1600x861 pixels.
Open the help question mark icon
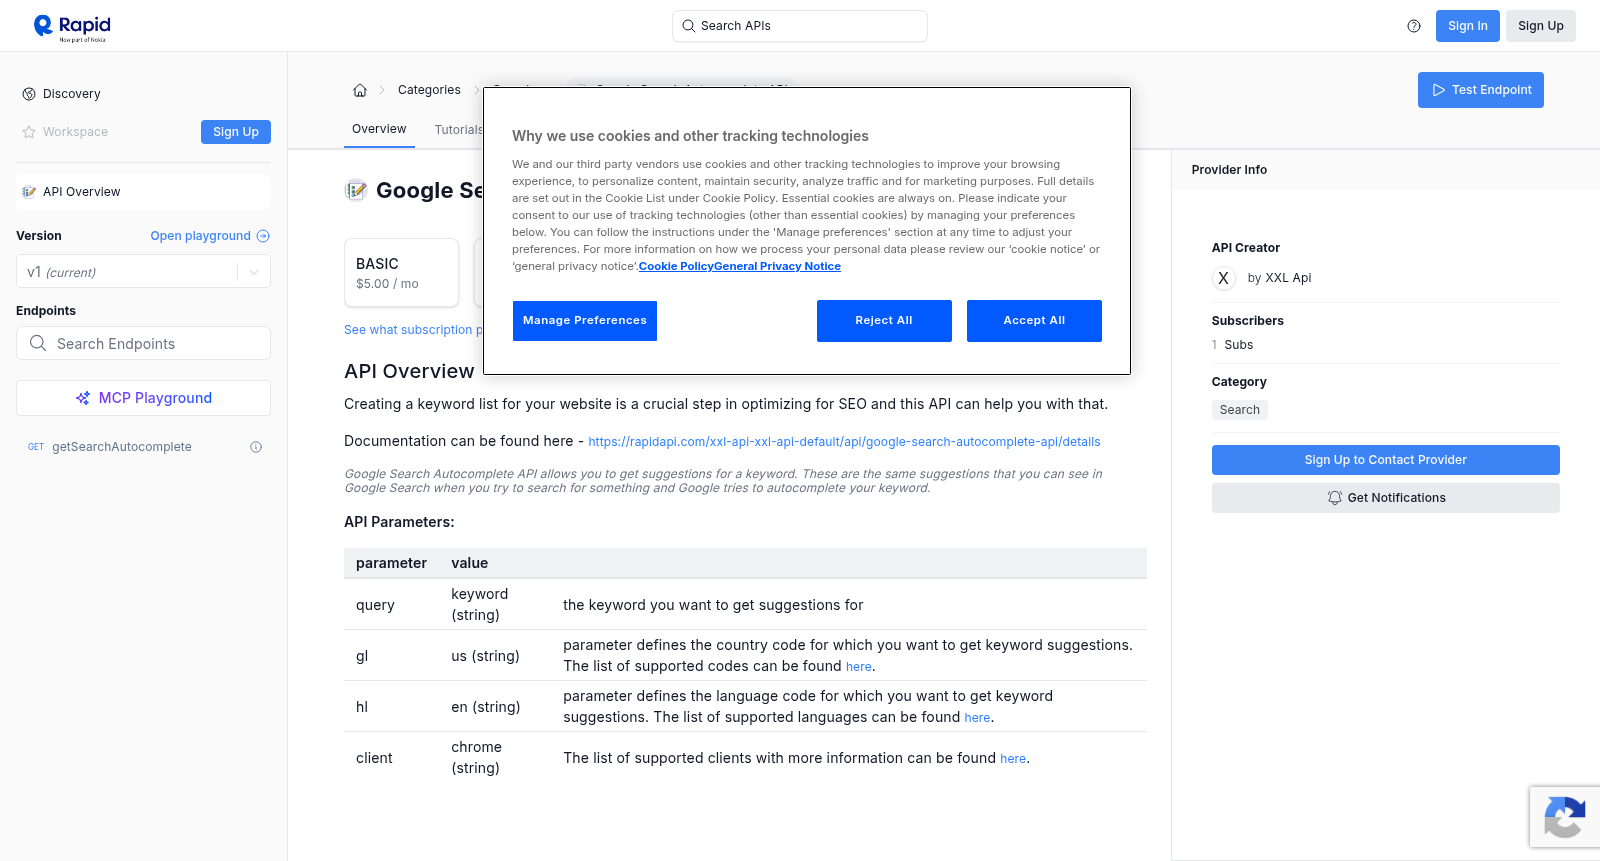[1414, 26]
